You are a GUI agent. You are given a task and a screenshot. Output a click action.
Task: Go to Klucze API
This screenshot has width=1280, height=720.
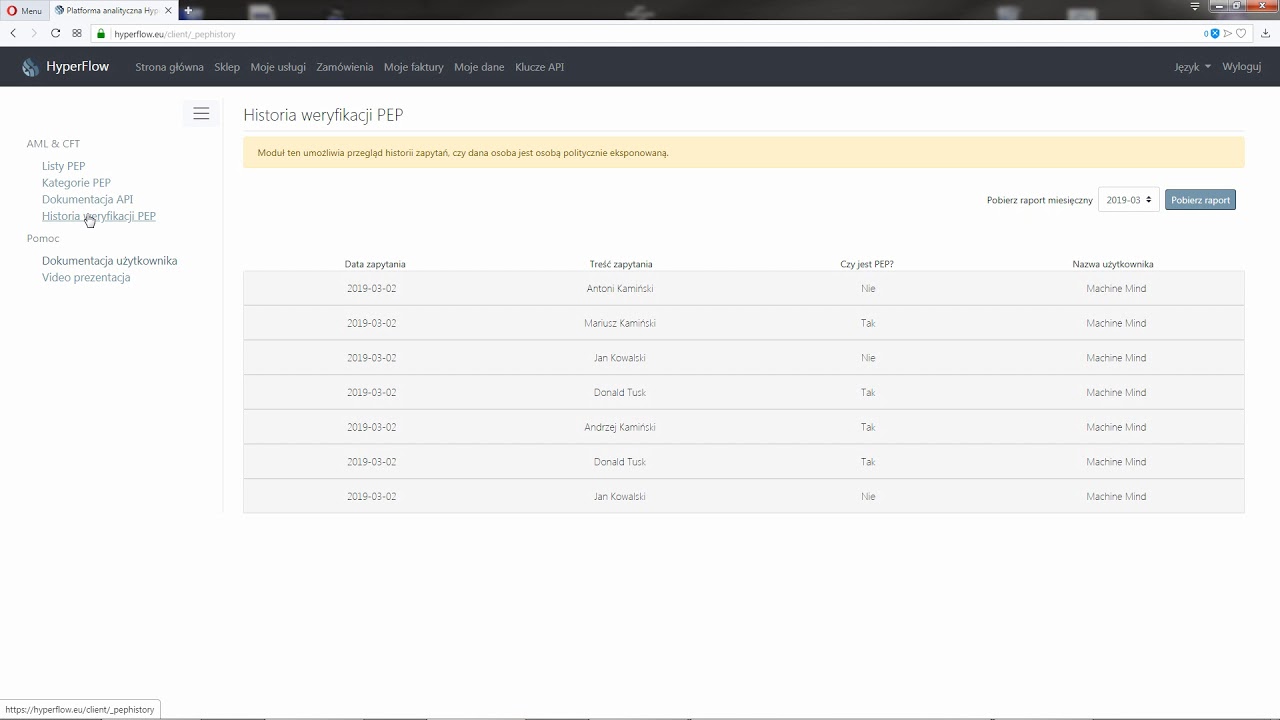tap(540, 67)
